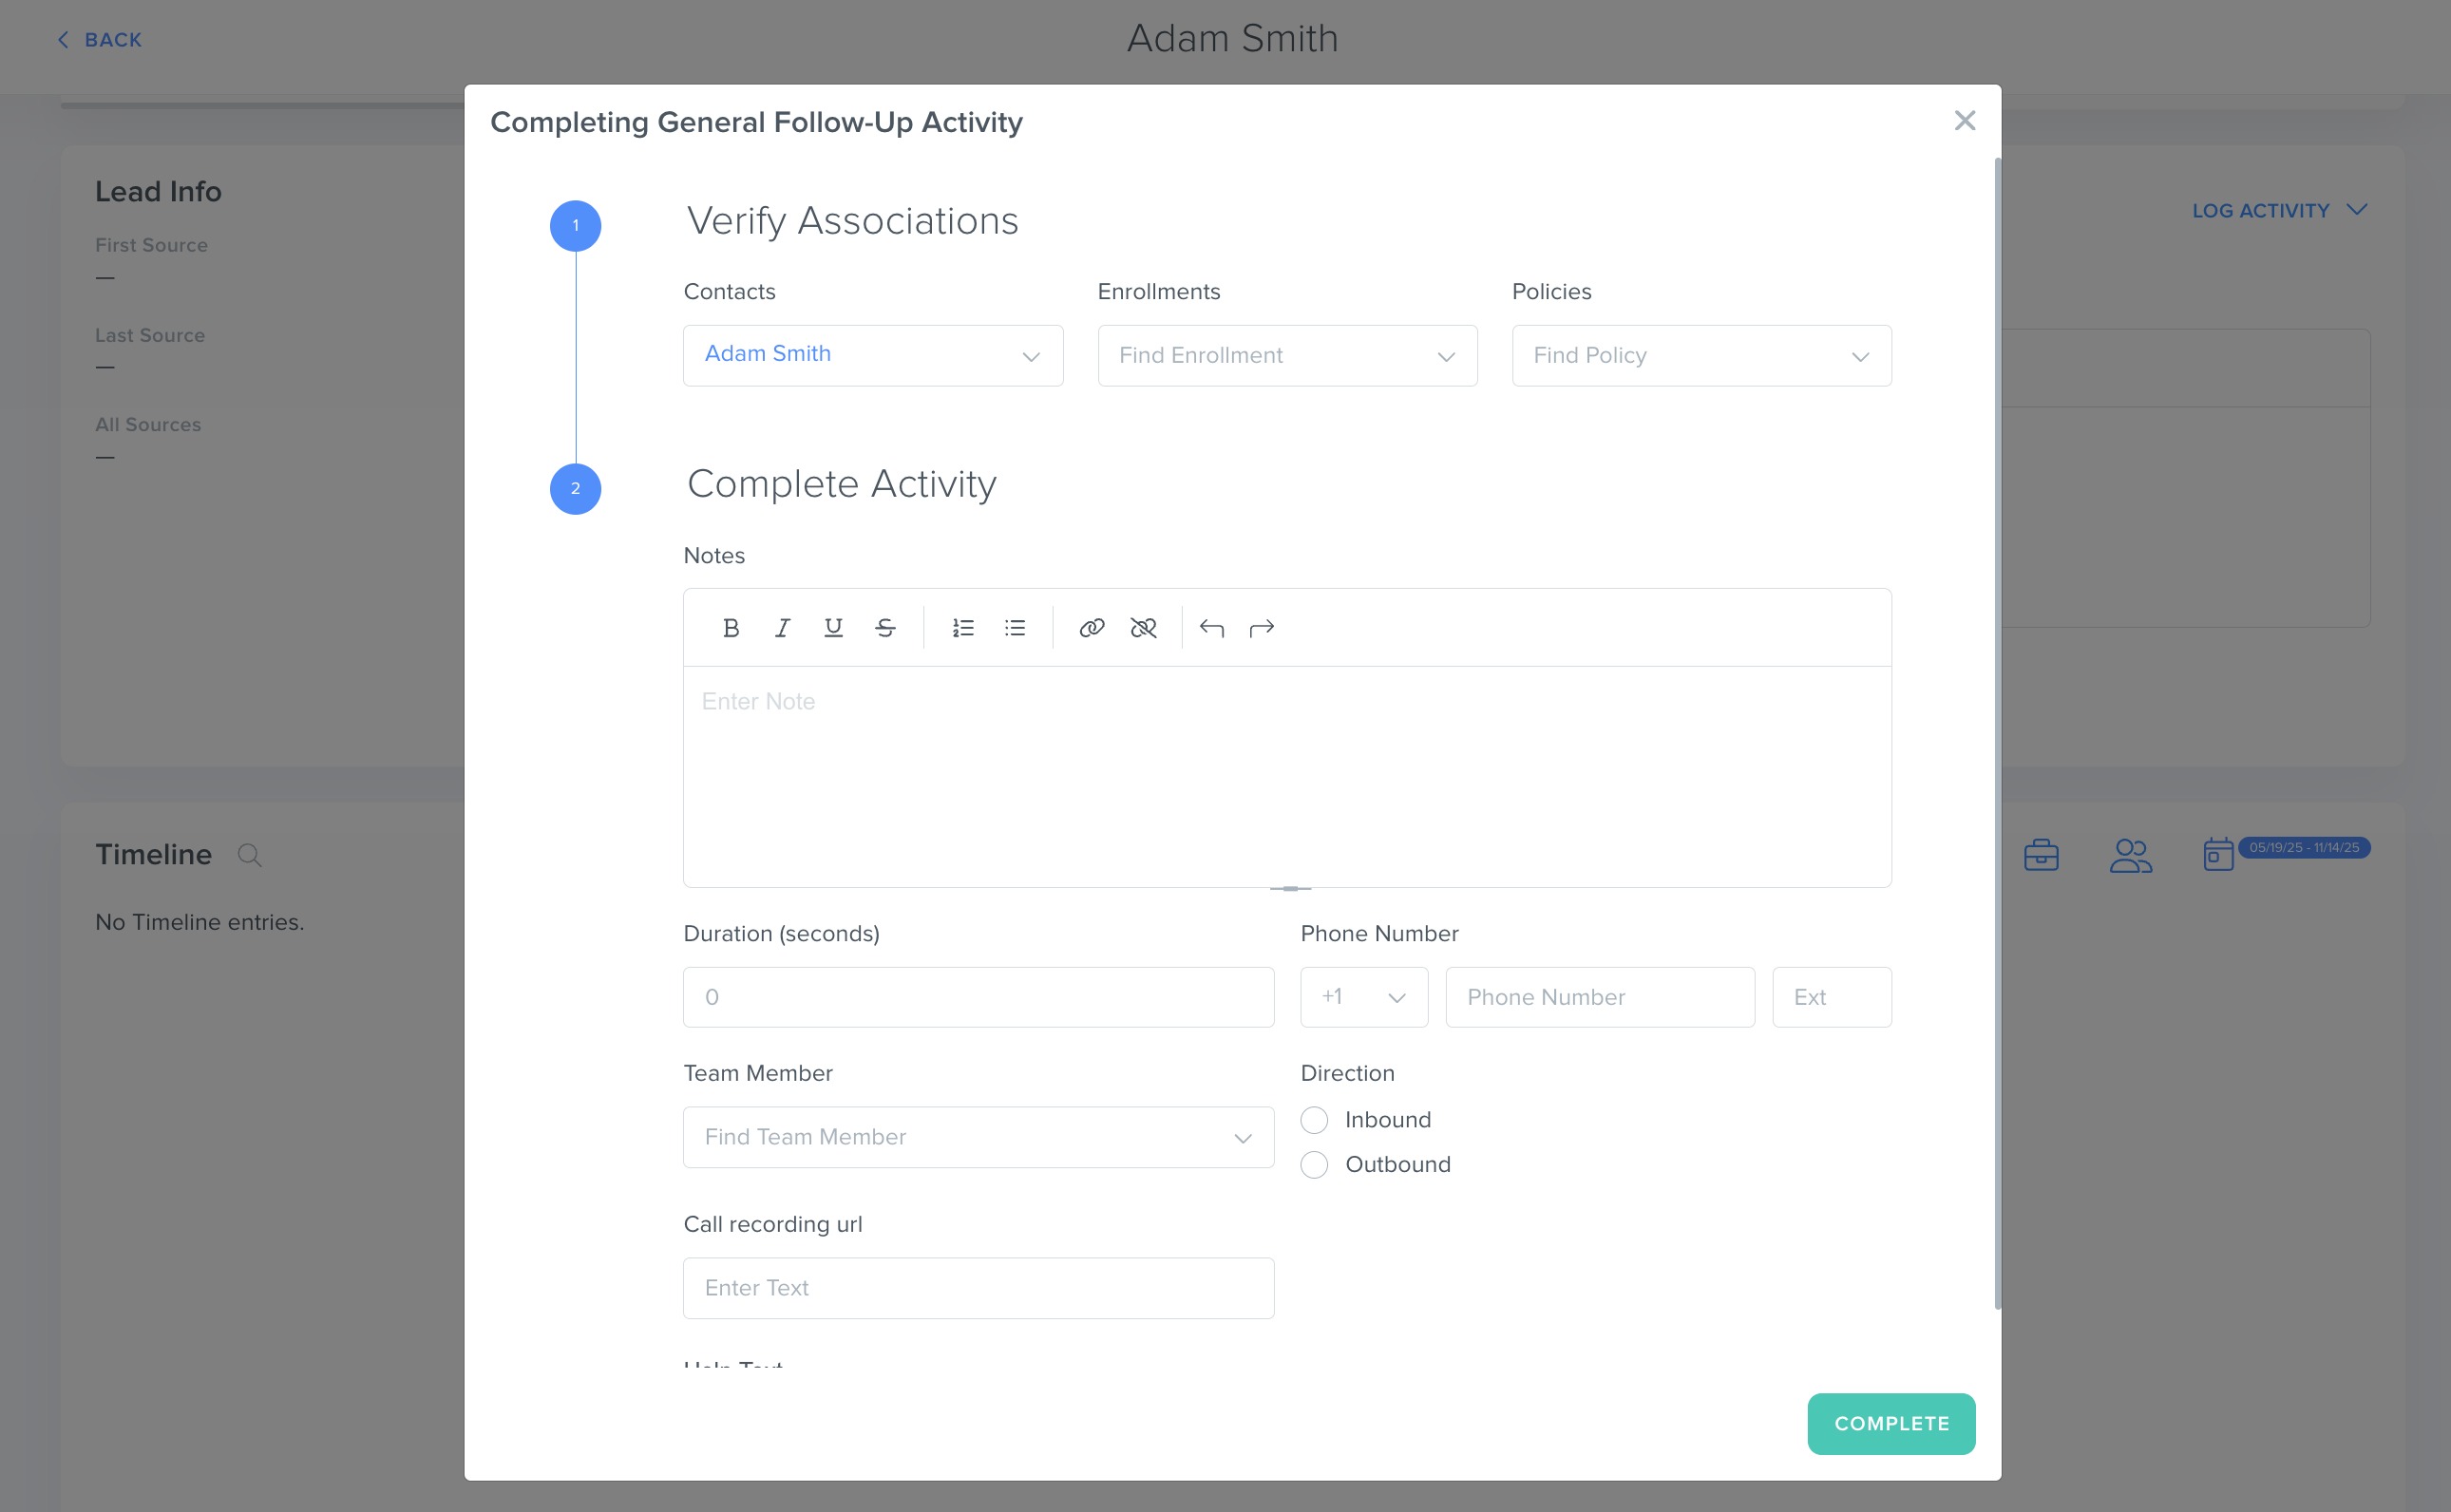Open the Contacts dropdown showing Adam Smith
The image size is (2451, 1512).
pyautogui.click(x=872, y=356)
